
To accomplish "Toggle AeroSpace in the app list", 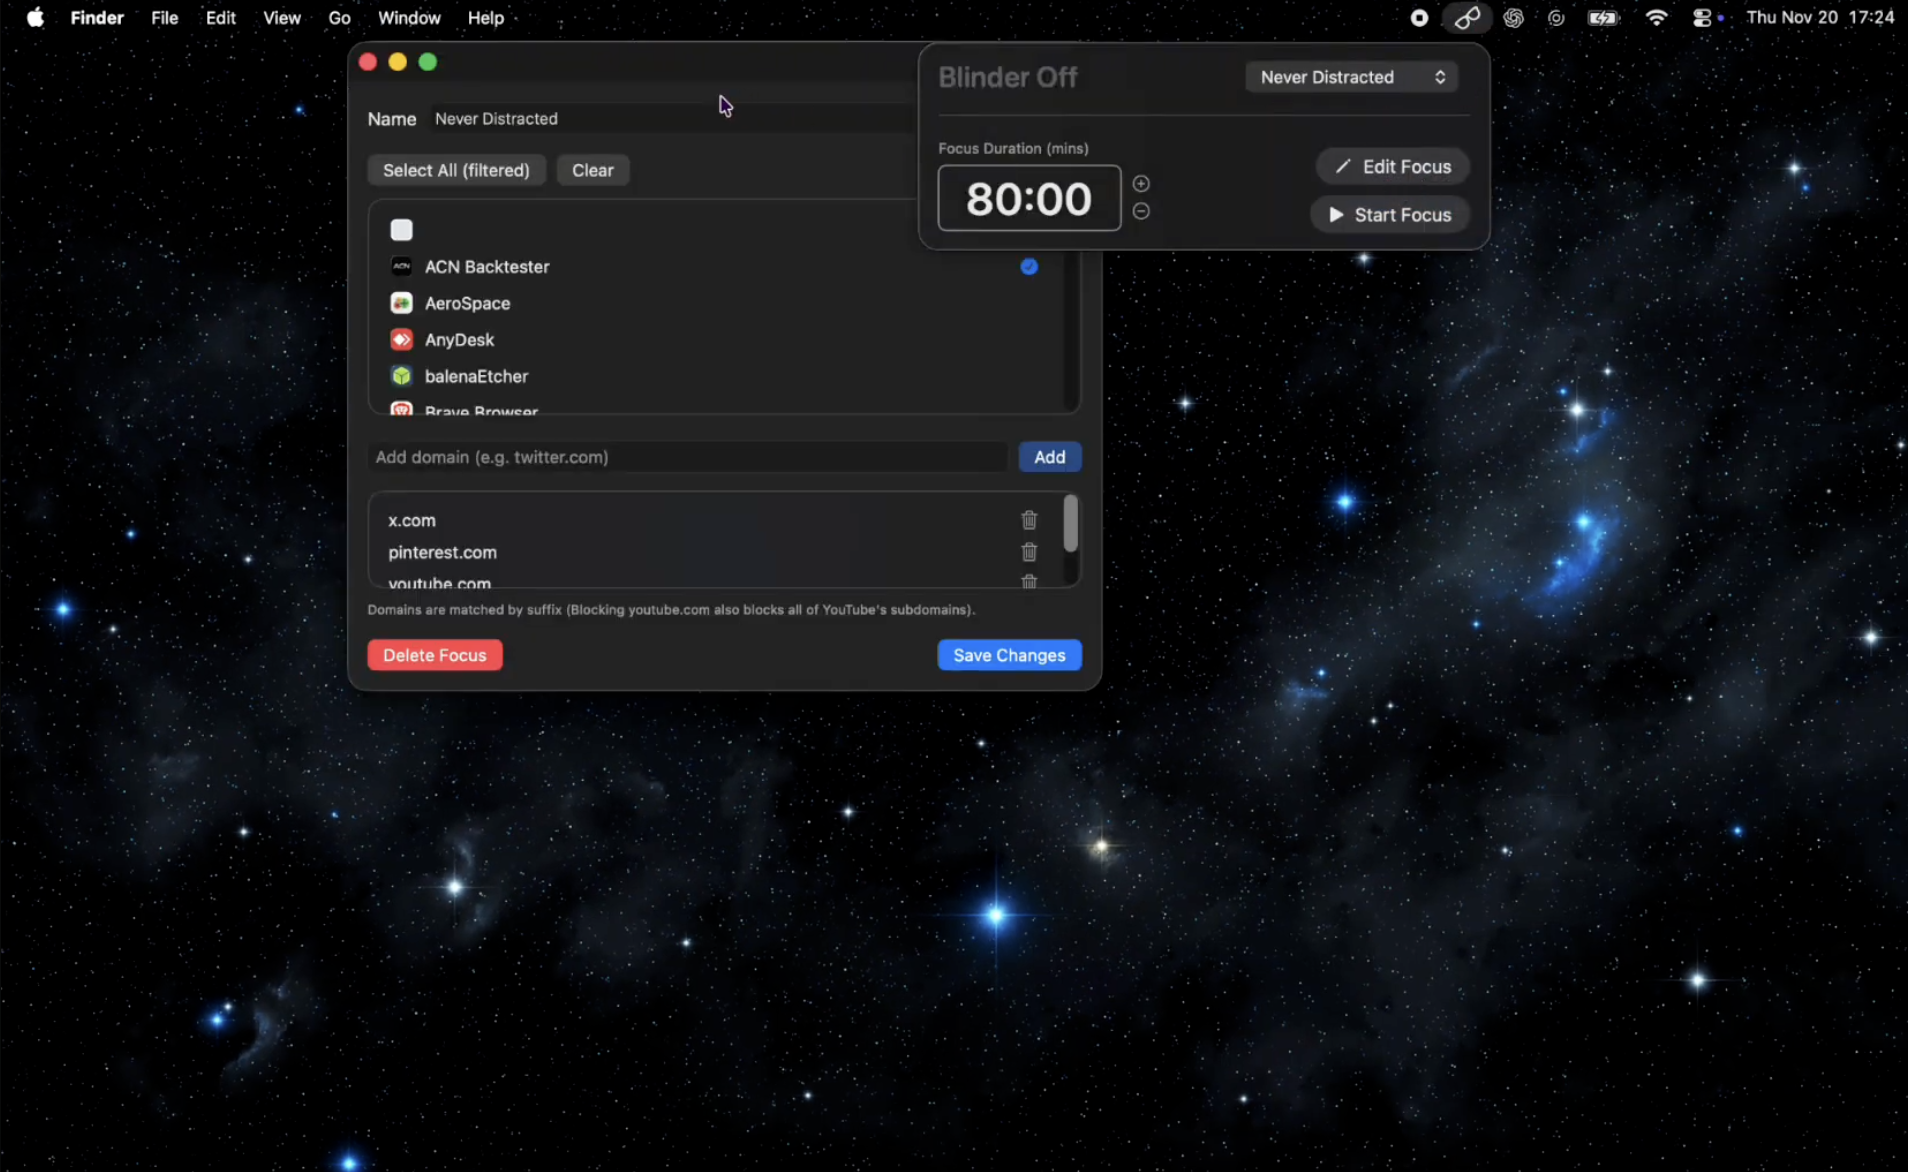I will [467, 303].
